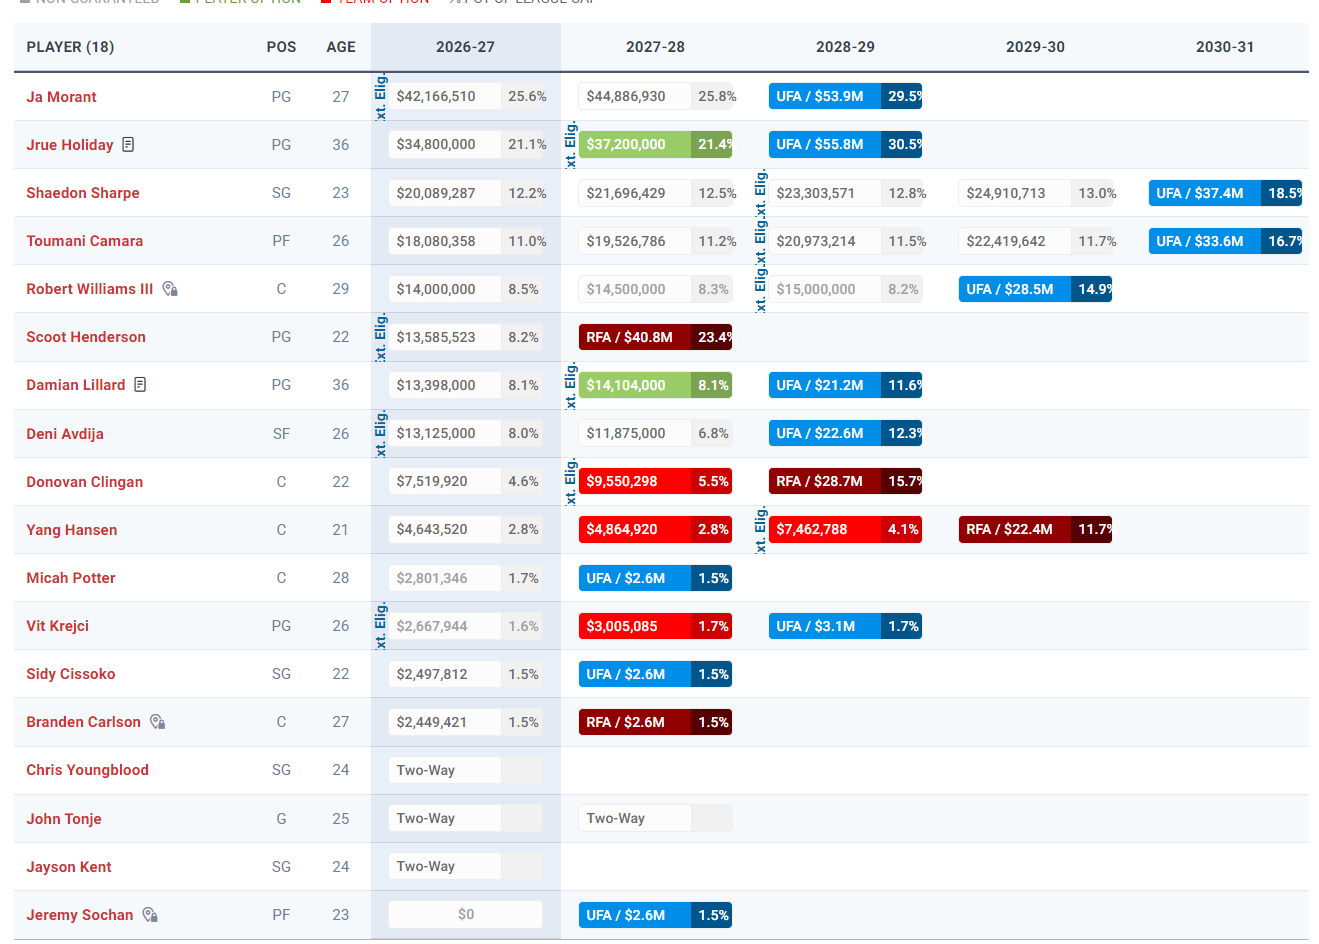Click the 2030-31 season column header
The height and width of the screenshot is (944, 1319).
tap(1225, 47)
